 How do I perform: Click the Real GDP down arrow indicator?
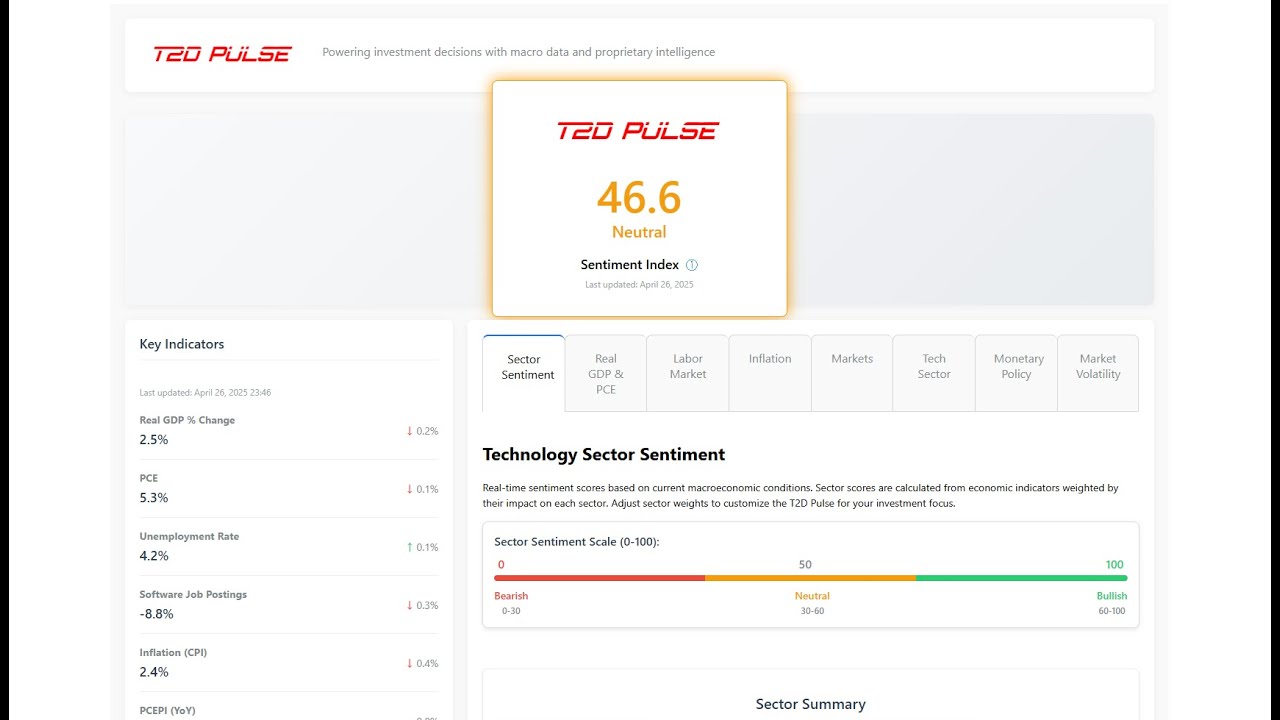click(x=410, y=431)
